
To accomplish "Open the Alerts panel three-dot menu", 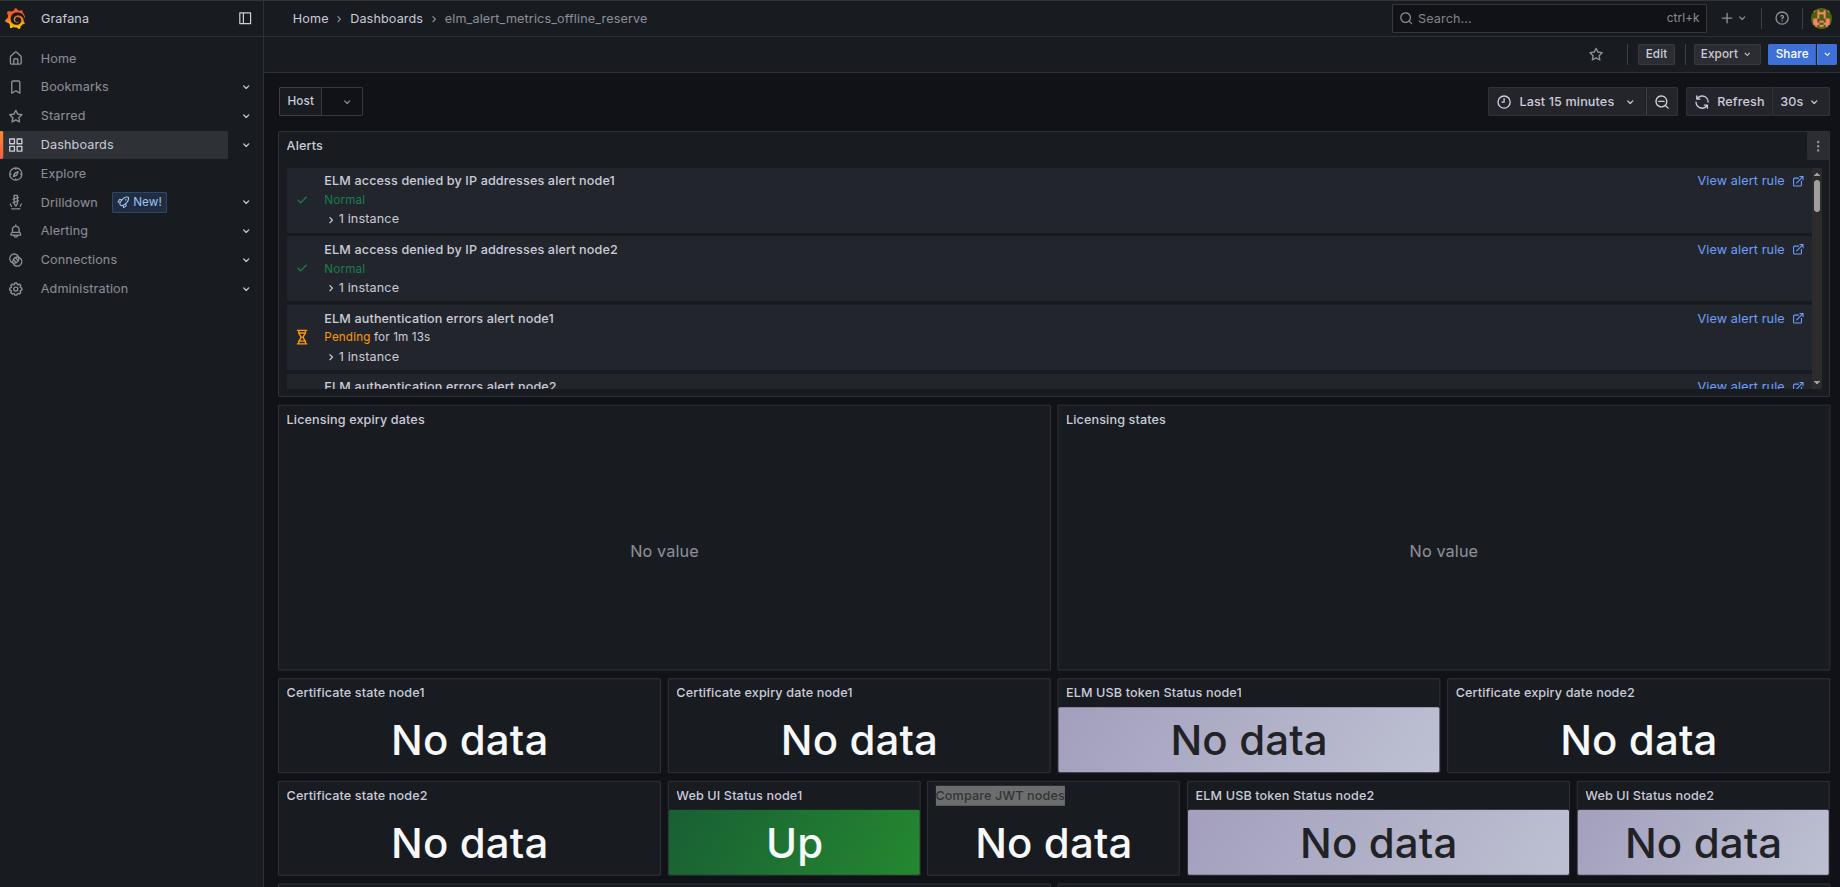I will [x=1818, y=146].
